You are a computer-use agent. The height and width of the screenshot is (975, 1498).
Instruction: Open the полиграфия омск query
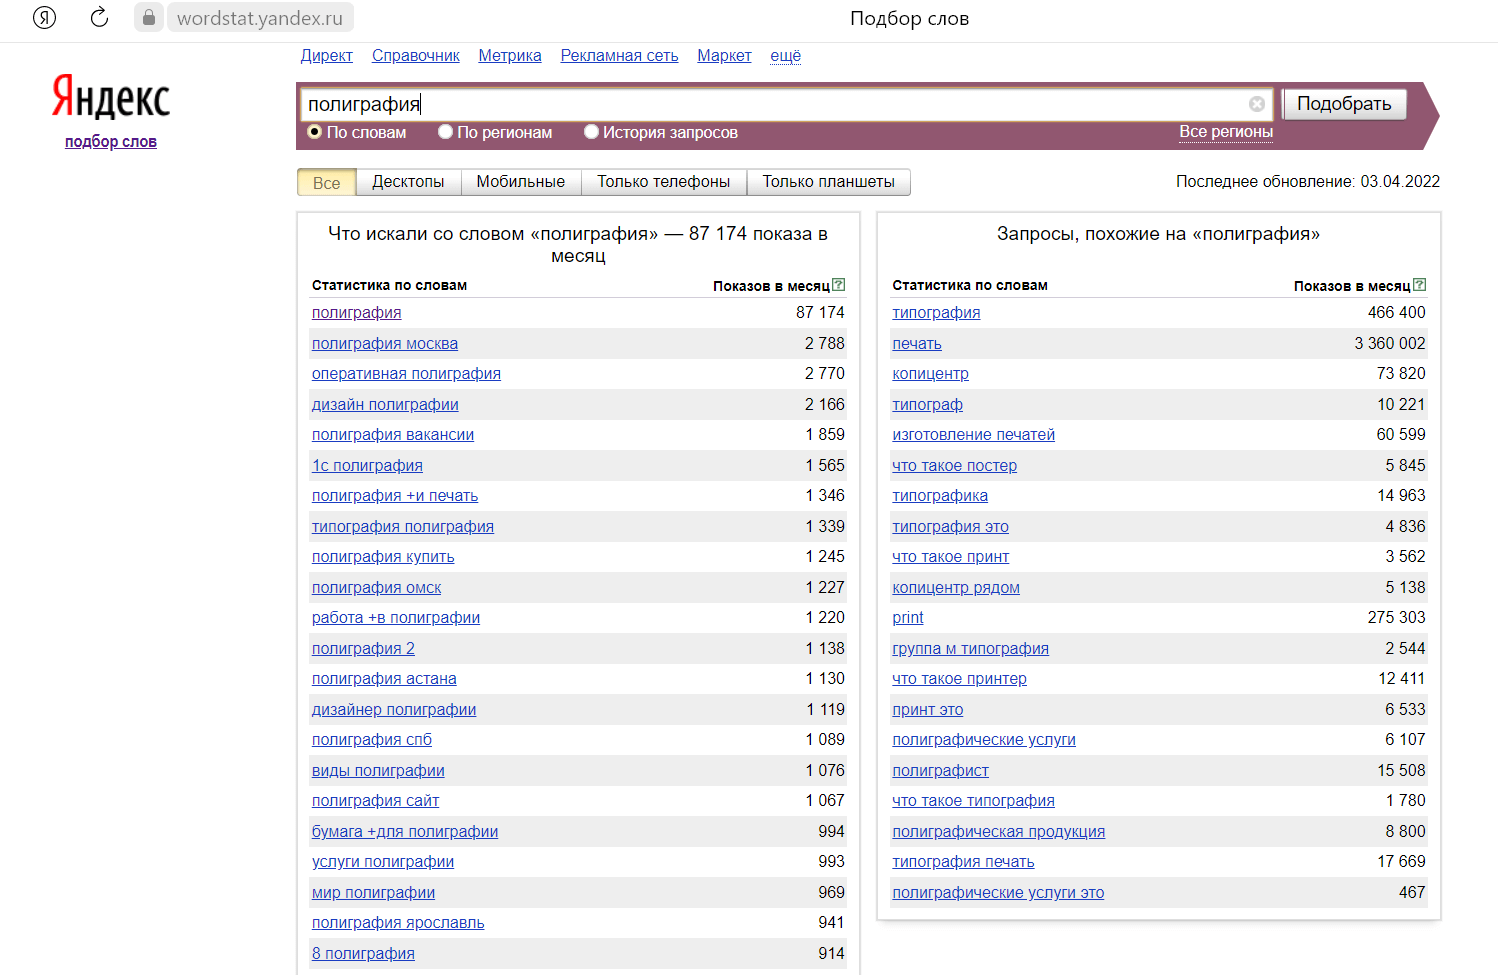click(376, 588)
